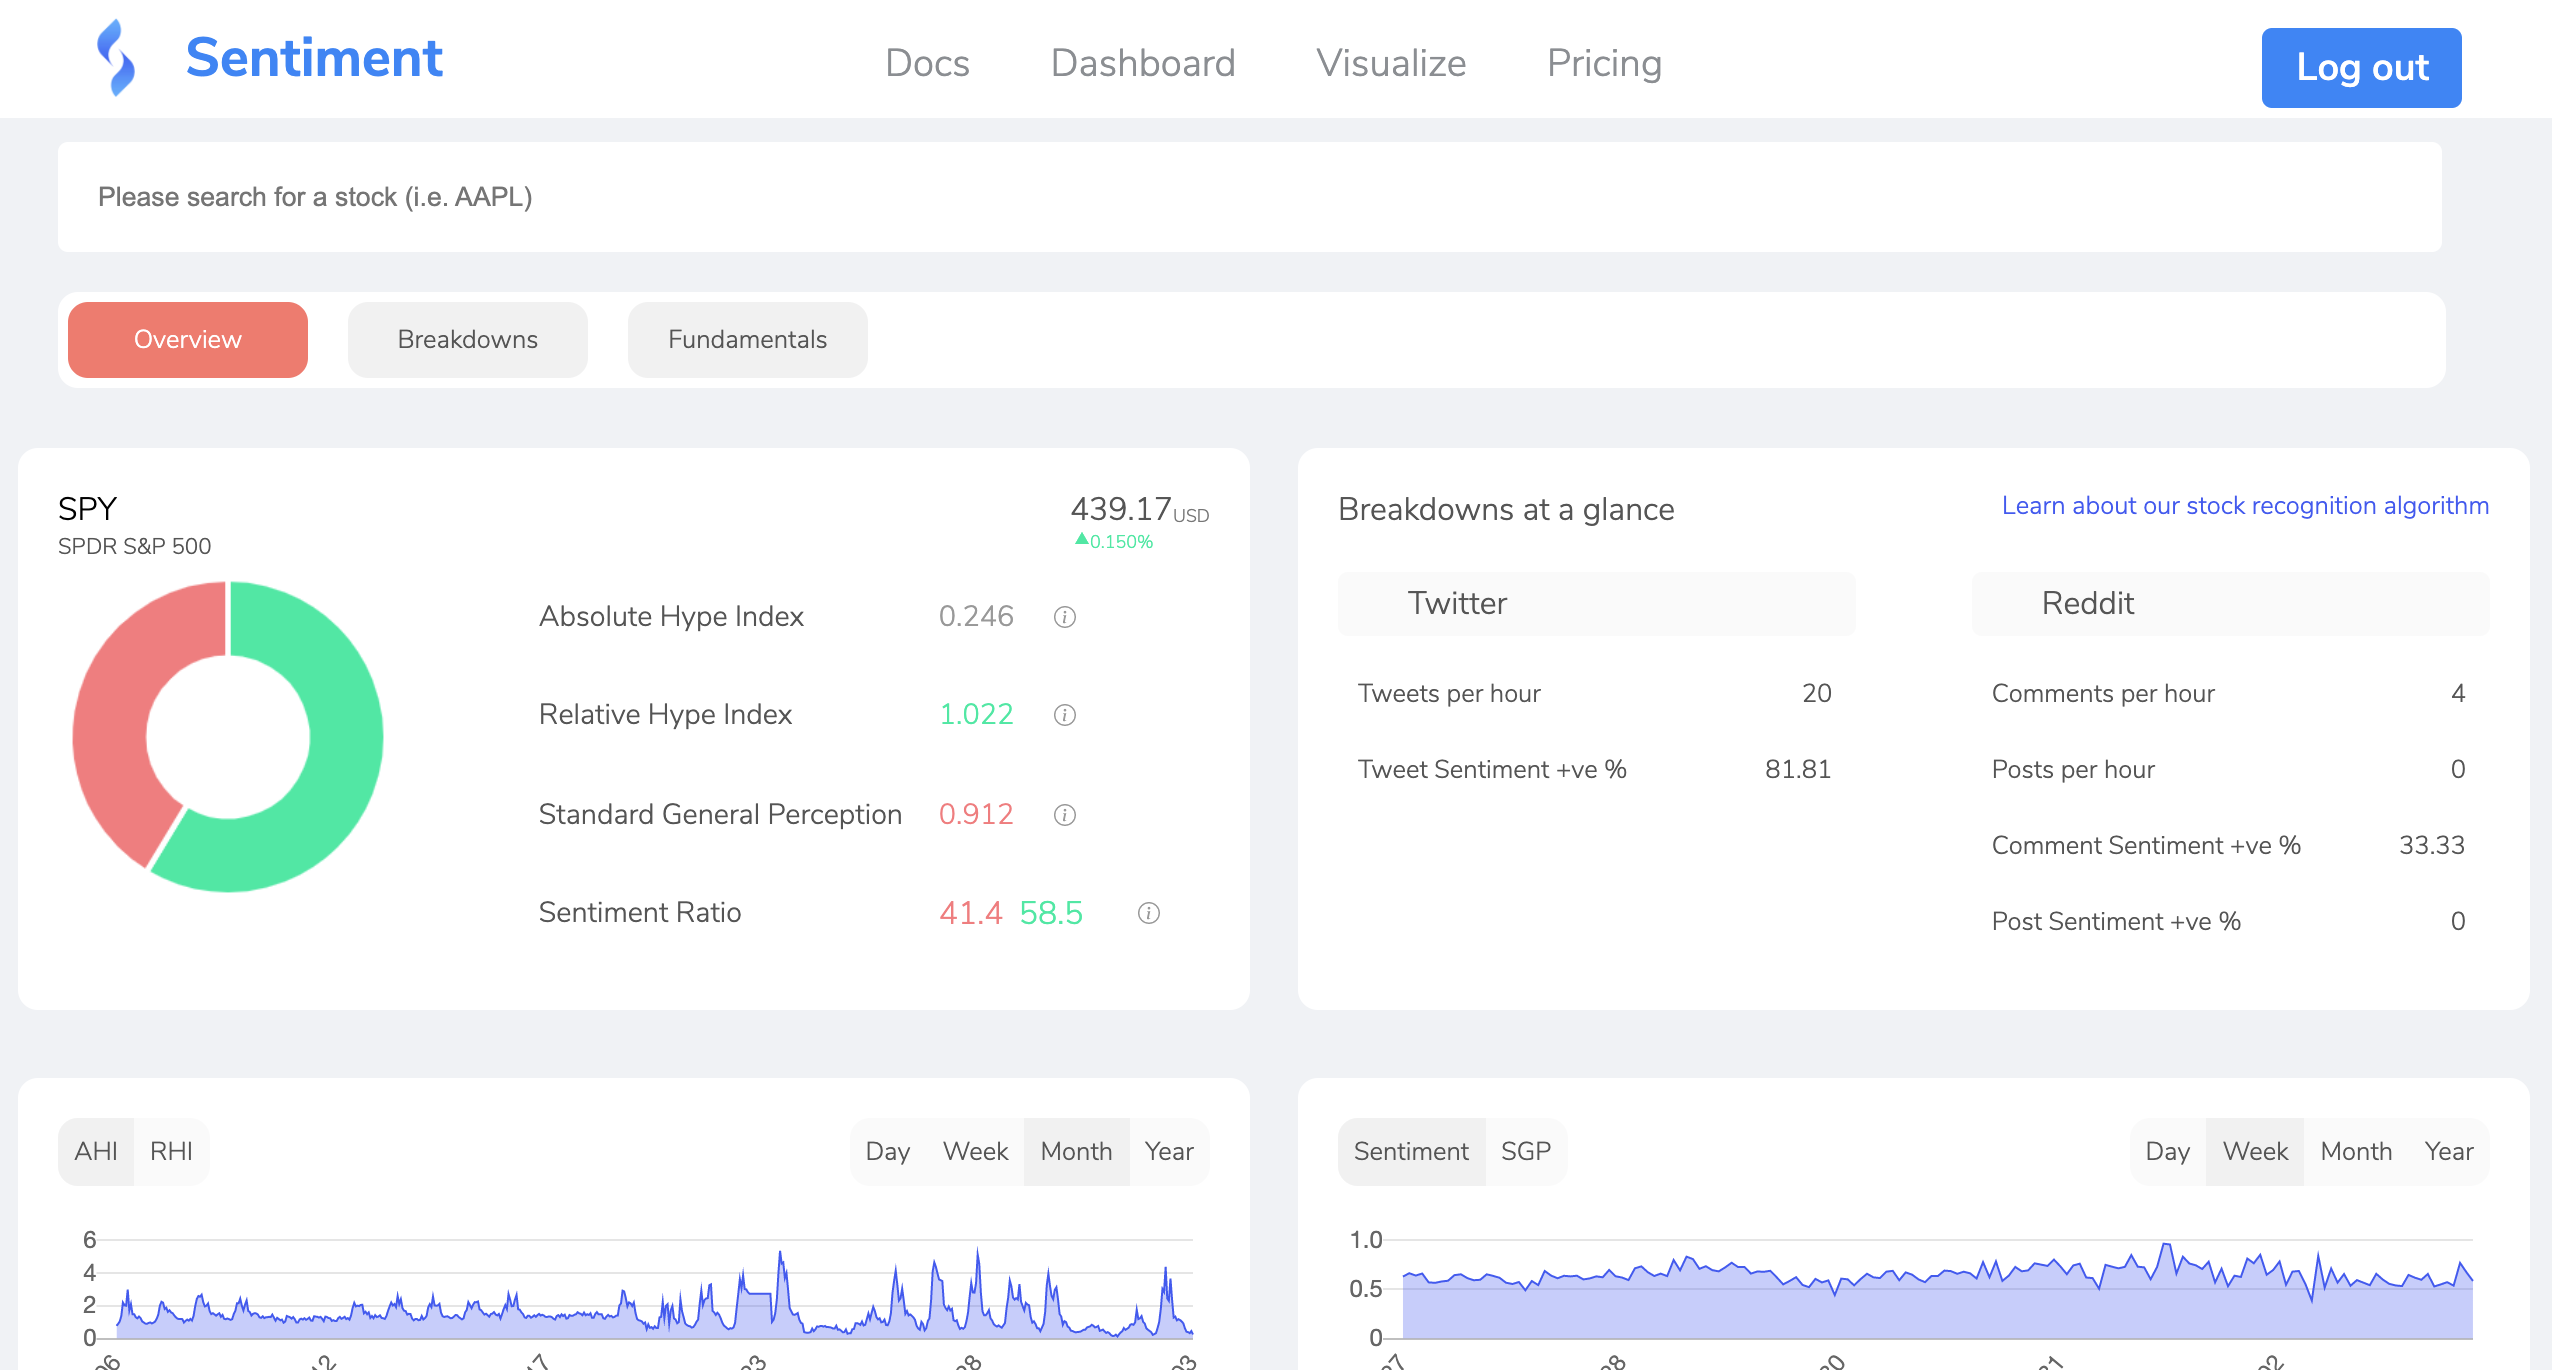Select Sentiment mode on right chart
The width and height of the screenshot is (2552, 1370).
click(x=1410, y=1151)
